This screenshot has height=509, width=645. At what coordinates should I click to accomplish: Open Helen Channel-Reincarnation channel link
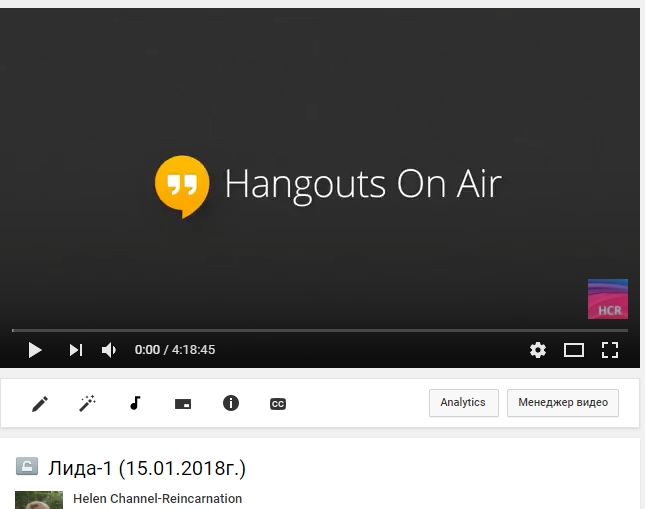(157, 499)
